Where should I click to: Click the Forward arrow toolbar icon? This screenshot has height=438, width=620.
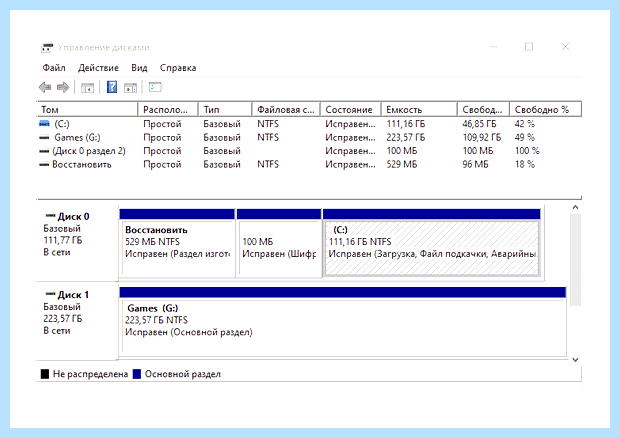click(63, 87)
